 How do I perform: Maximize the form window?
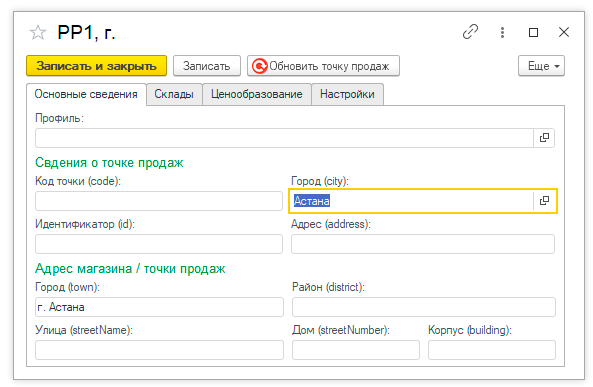click(533, 33)
